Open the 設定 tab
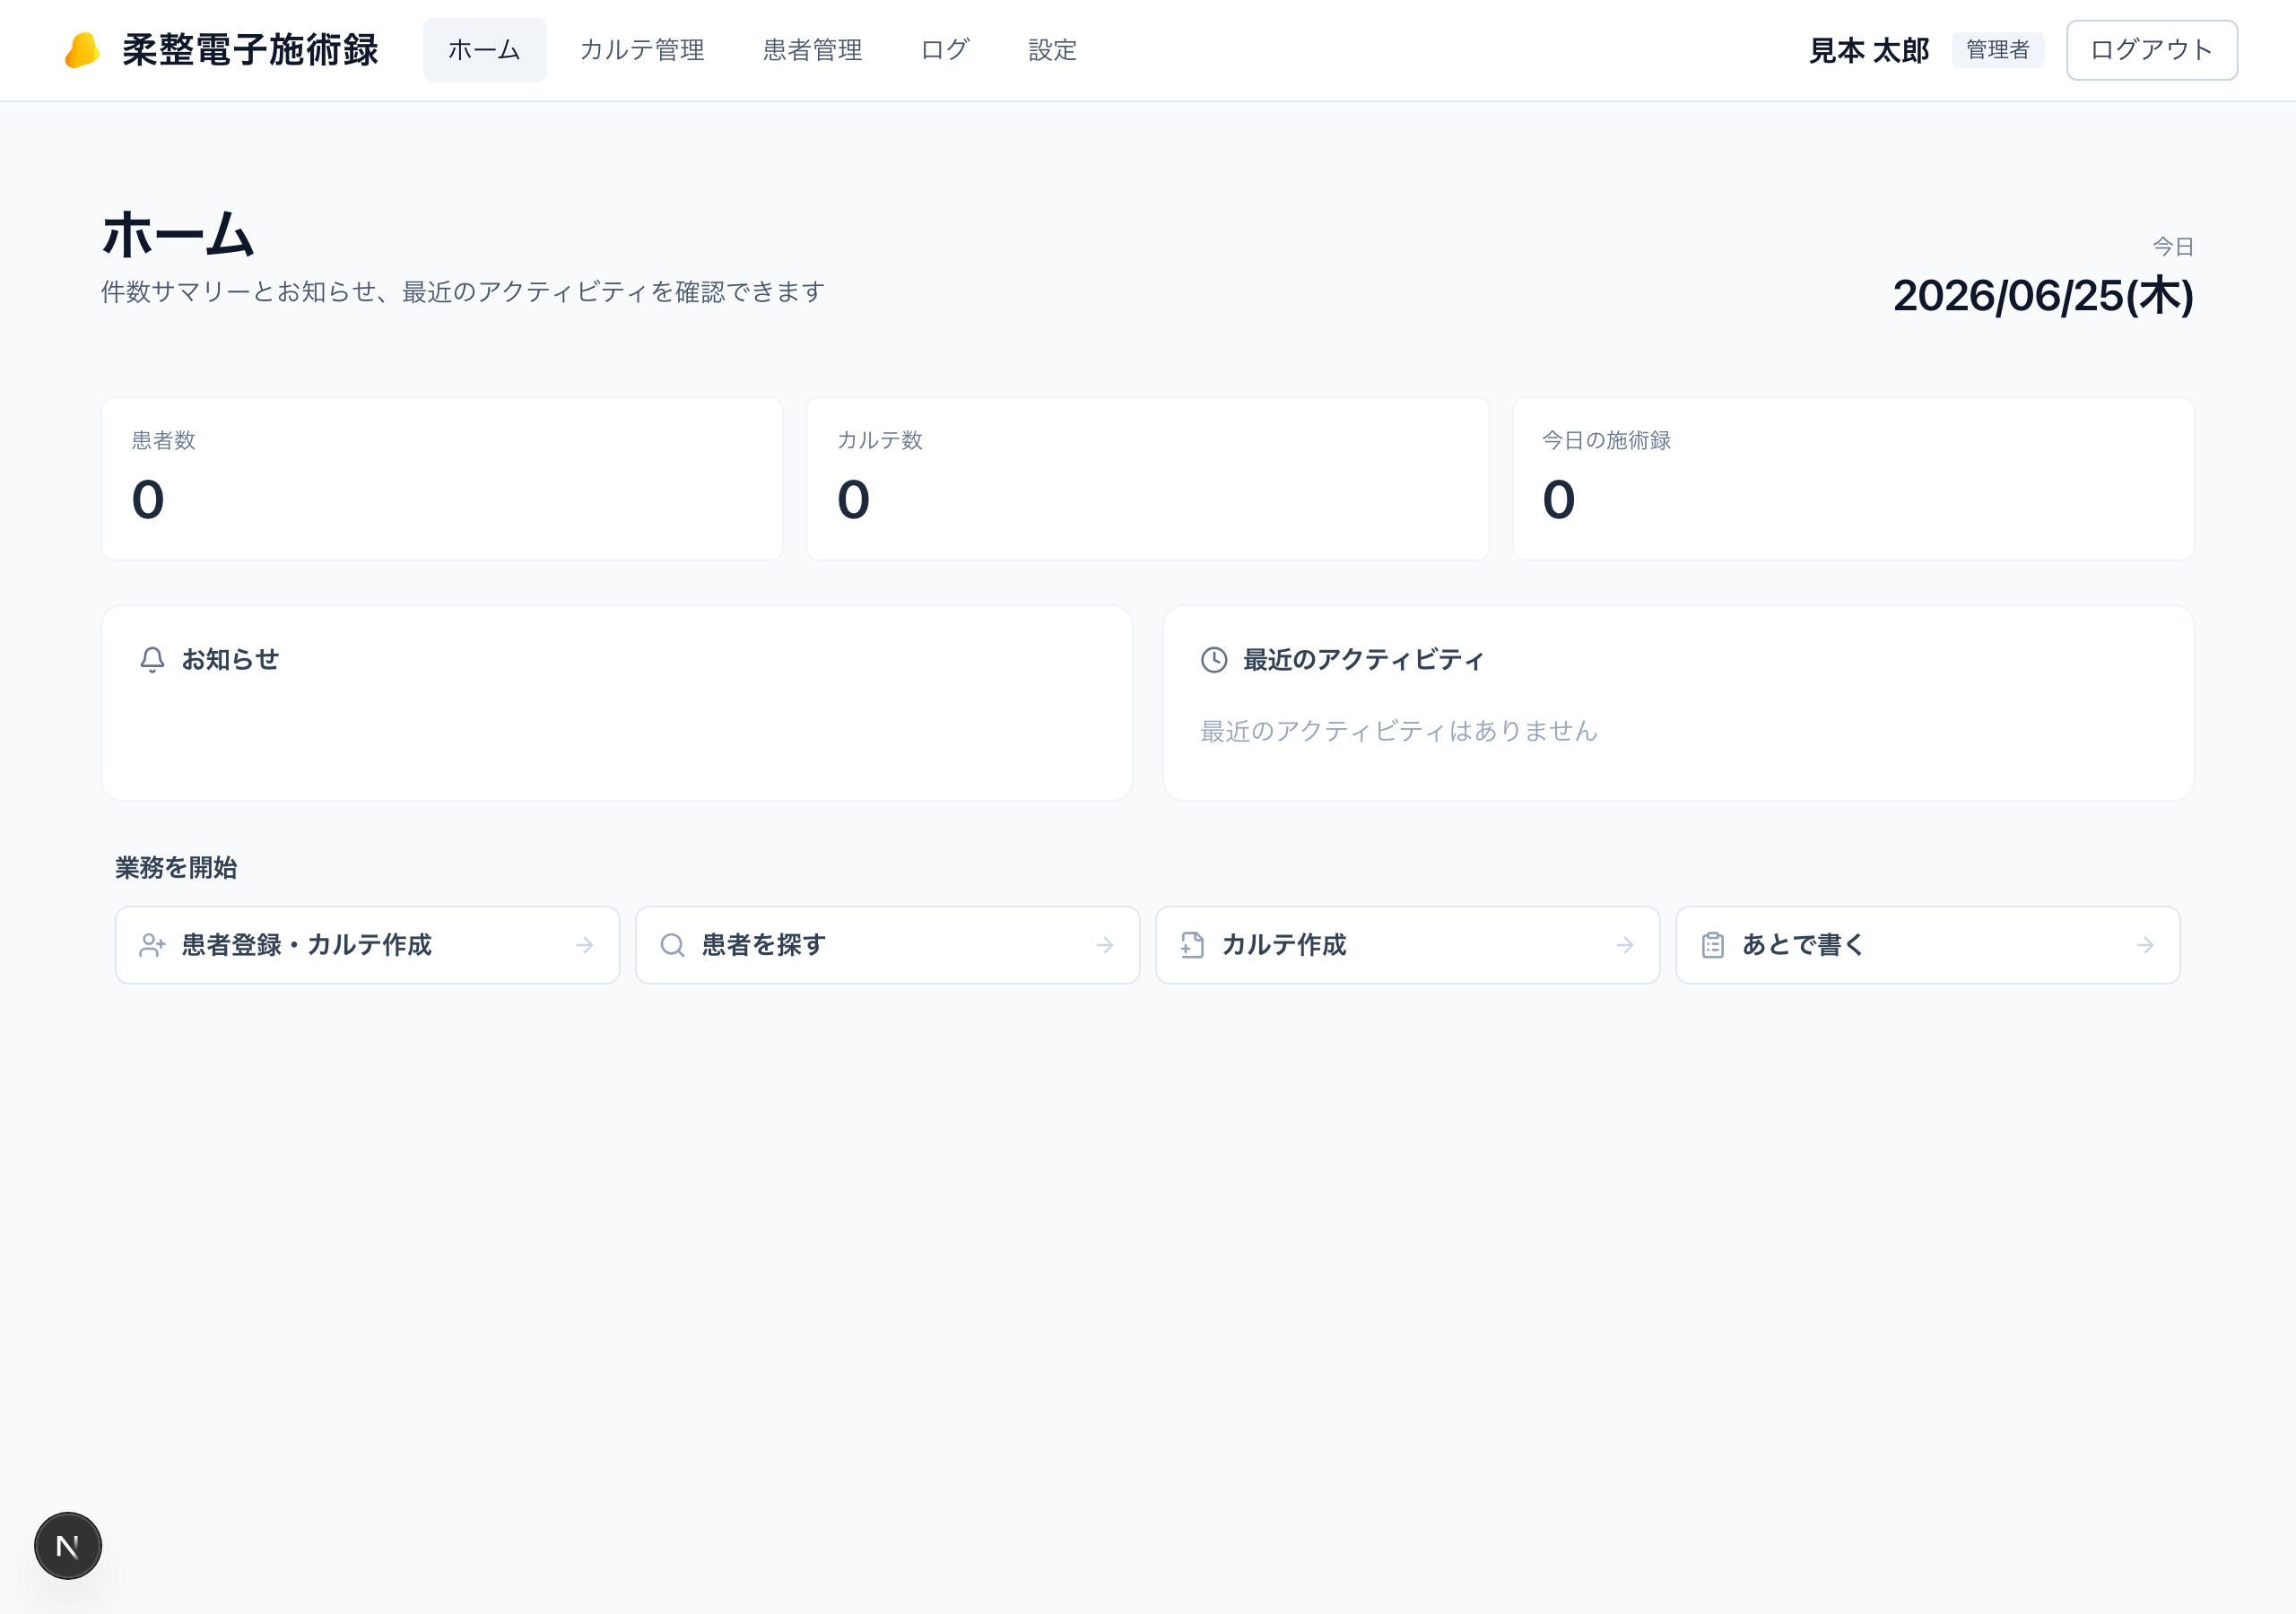Viewport: 2296px width, 1614px height. tap(1053, 50)
